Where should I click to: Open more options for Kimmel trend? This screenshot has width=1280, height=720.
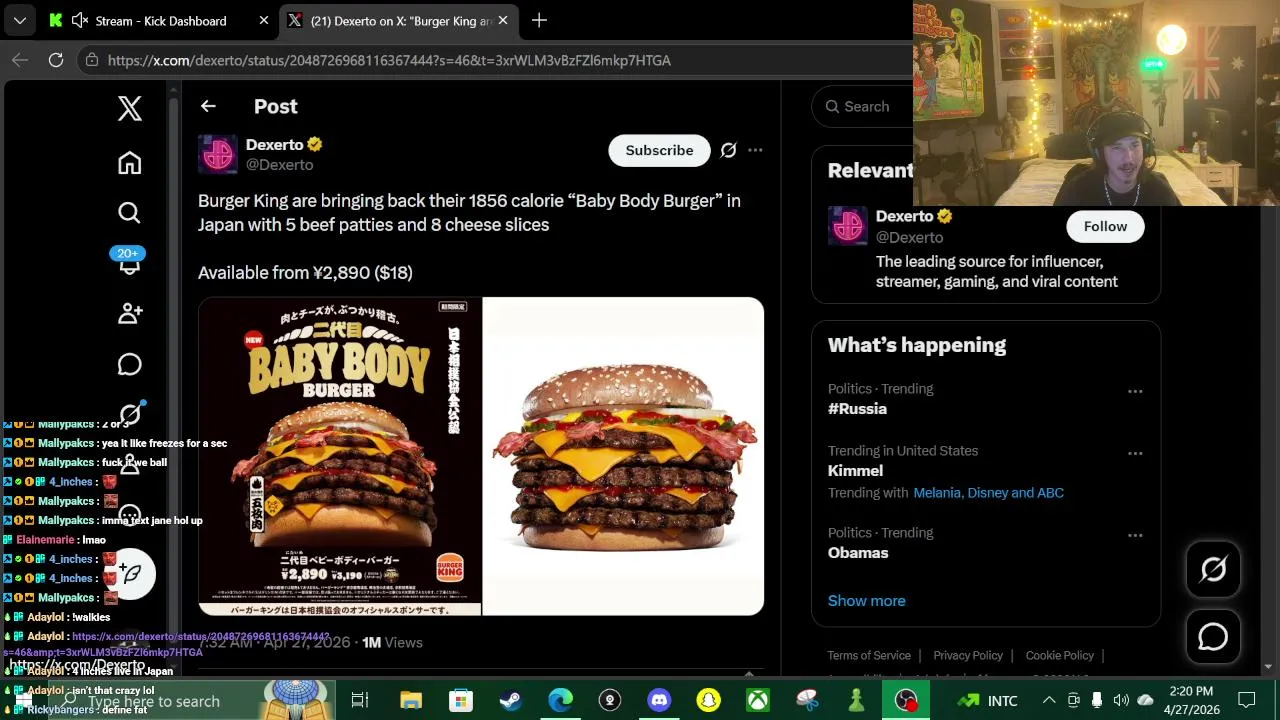[x=1135, y=453]
